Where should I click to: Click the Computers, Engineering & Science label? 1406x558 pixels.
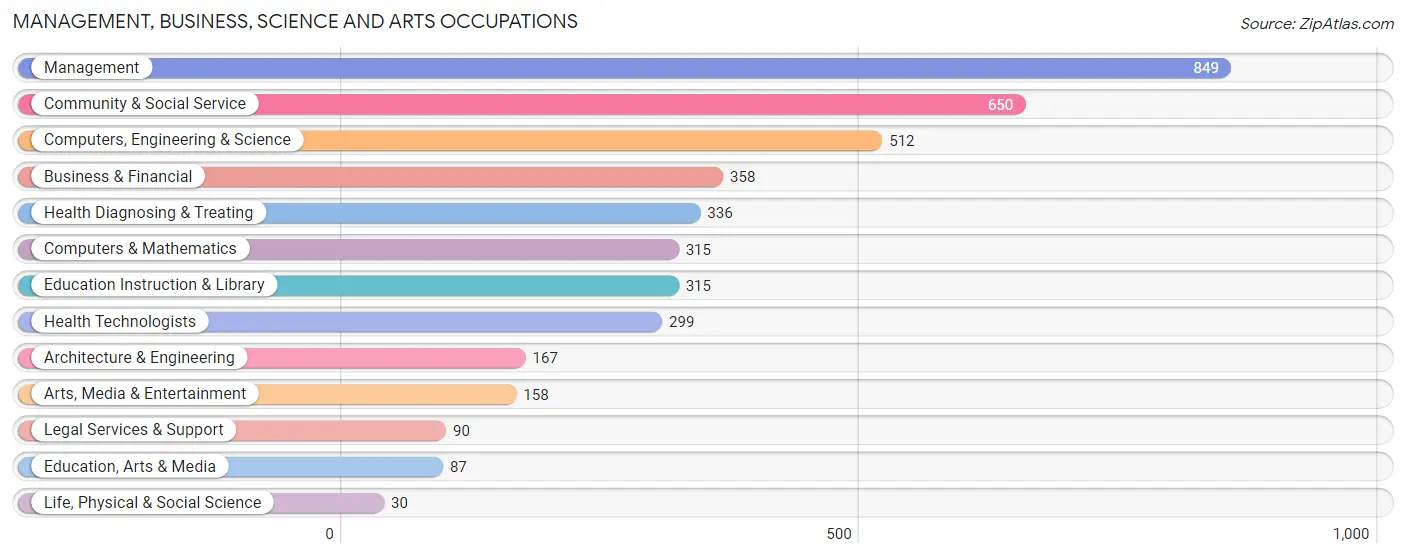pyautogui.click(x=167, y=140)
